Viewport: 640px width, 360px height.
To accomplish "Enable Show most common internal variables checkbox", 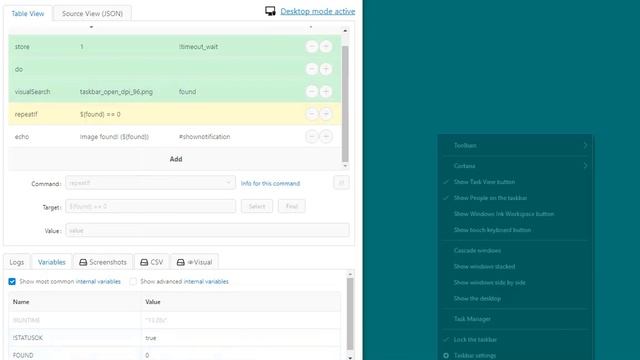I will coord(12,282).
